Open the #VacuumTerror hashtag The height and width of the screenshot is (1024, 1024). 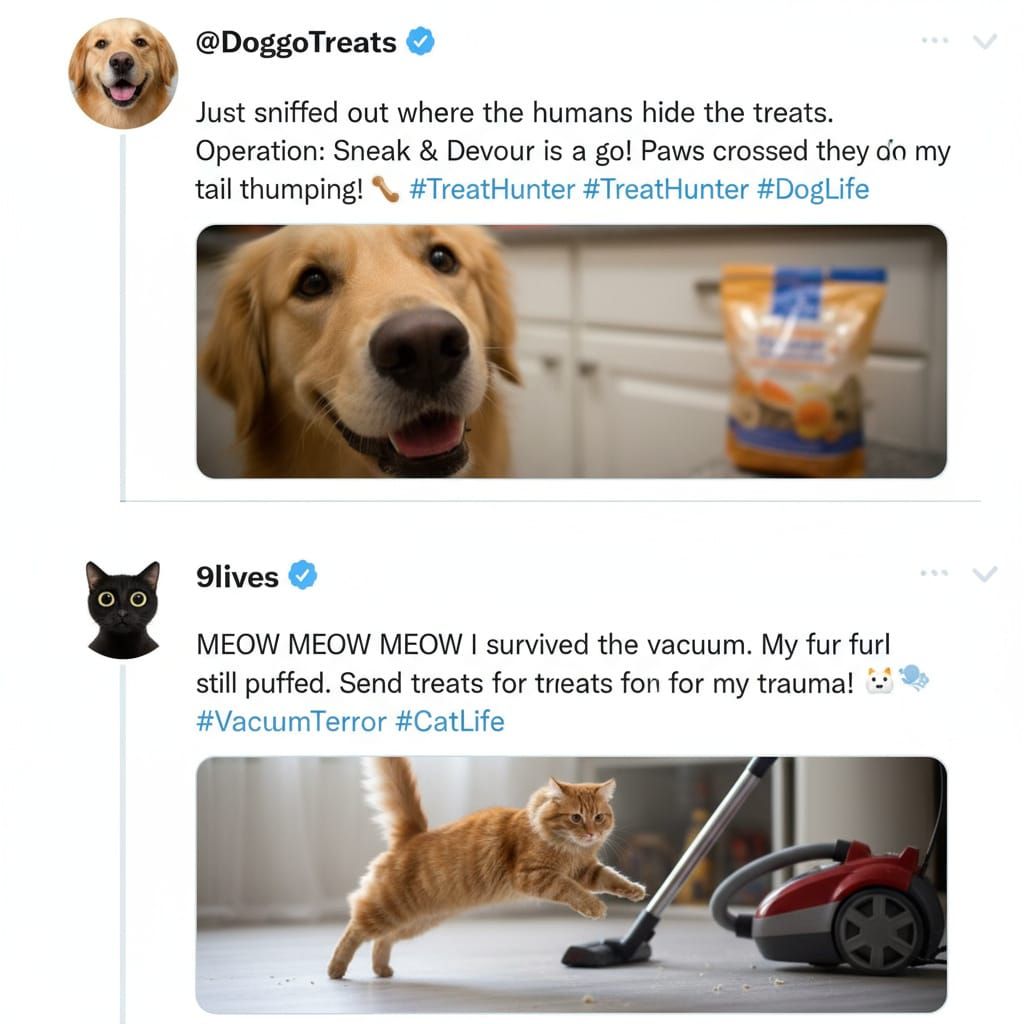pos(291,721)
